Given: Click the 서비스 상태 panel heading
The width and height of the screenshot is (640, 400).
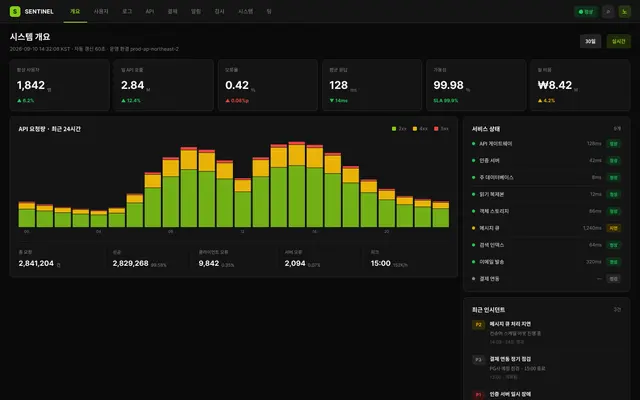Looking at the screenshot, I should point(486,129).
